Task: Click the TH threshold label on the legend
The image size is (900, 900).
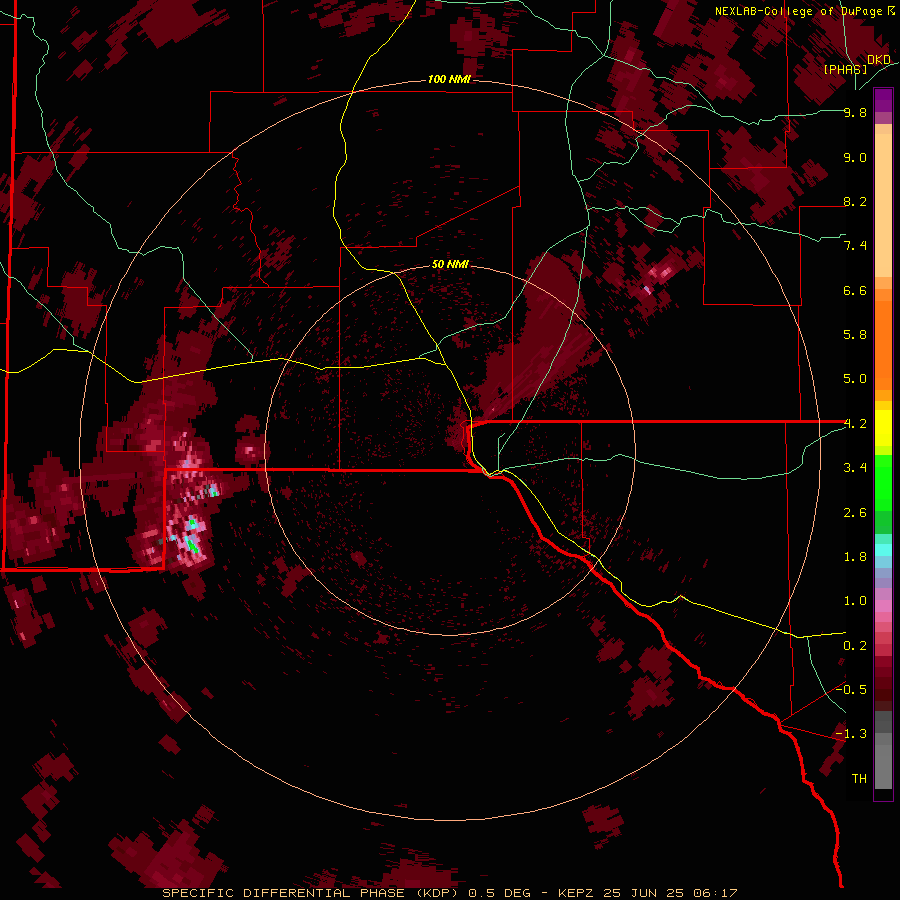Action: point(859,779)
